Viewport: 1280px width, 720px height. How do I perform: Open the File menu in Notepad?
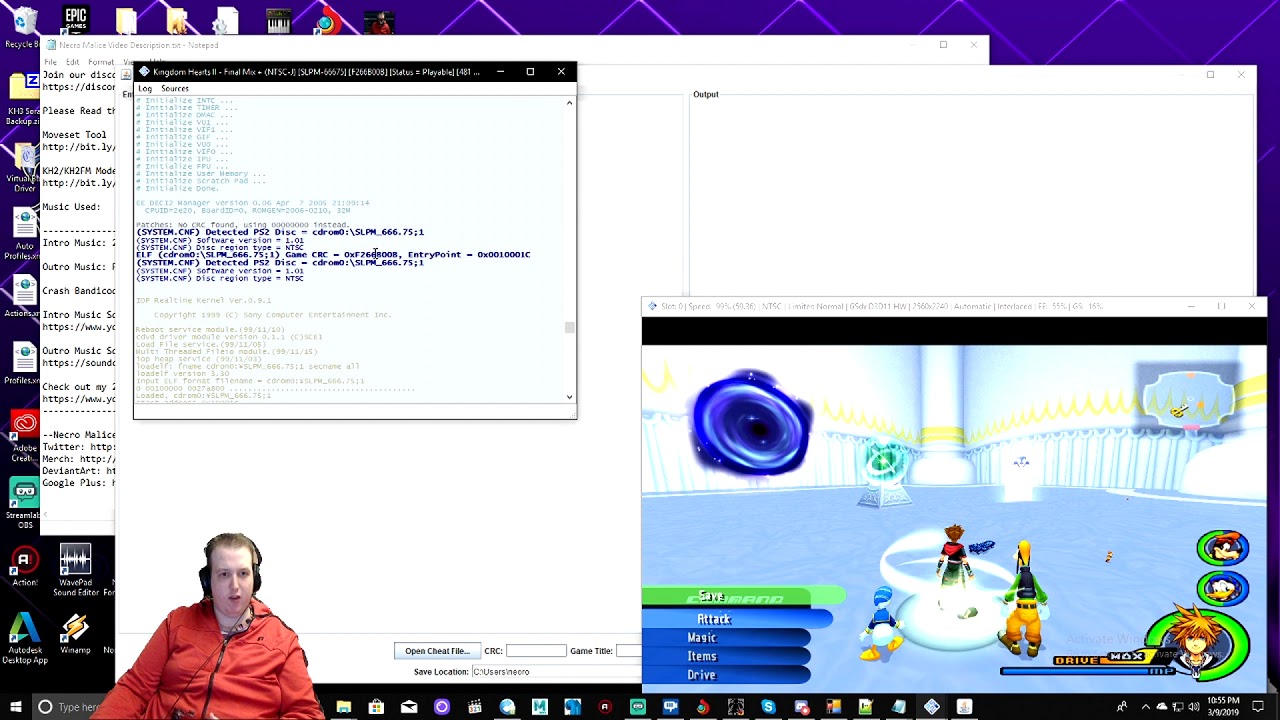tap(50, 62)
